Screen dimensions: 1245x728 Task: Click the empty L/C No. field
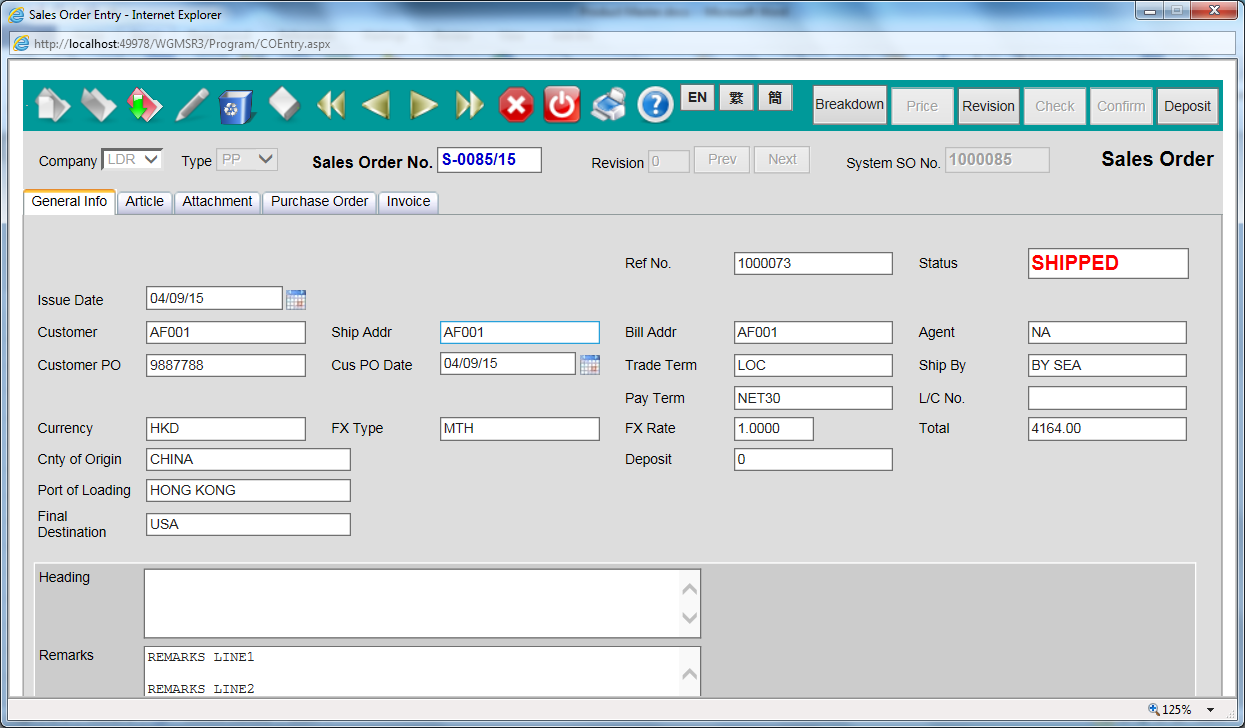pyautogui.click(x=1107, y=398)
